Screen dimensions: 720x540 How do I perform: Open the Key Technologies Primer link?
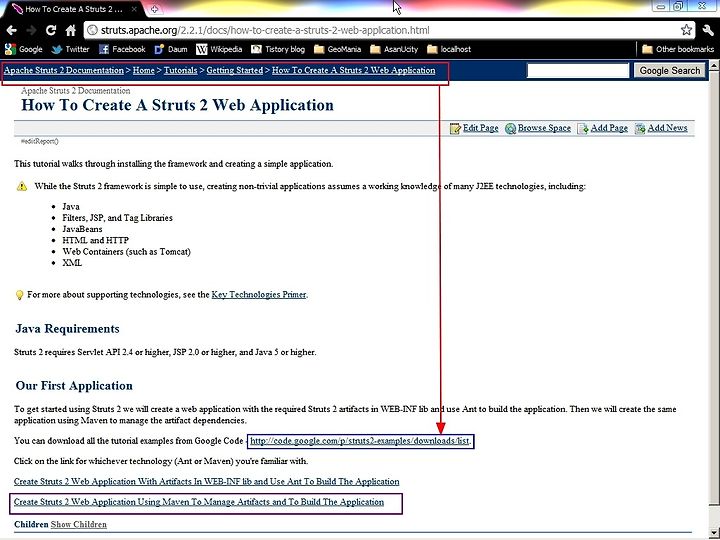[x=259, y=294]
